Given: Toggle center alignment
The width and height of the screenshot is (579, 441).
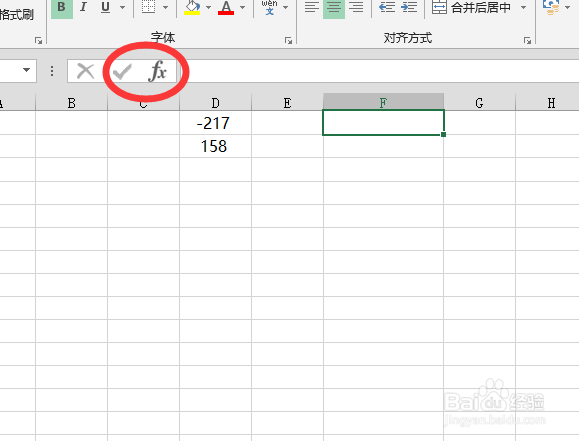Looking at the screenshot, I should tap(334, 7).
